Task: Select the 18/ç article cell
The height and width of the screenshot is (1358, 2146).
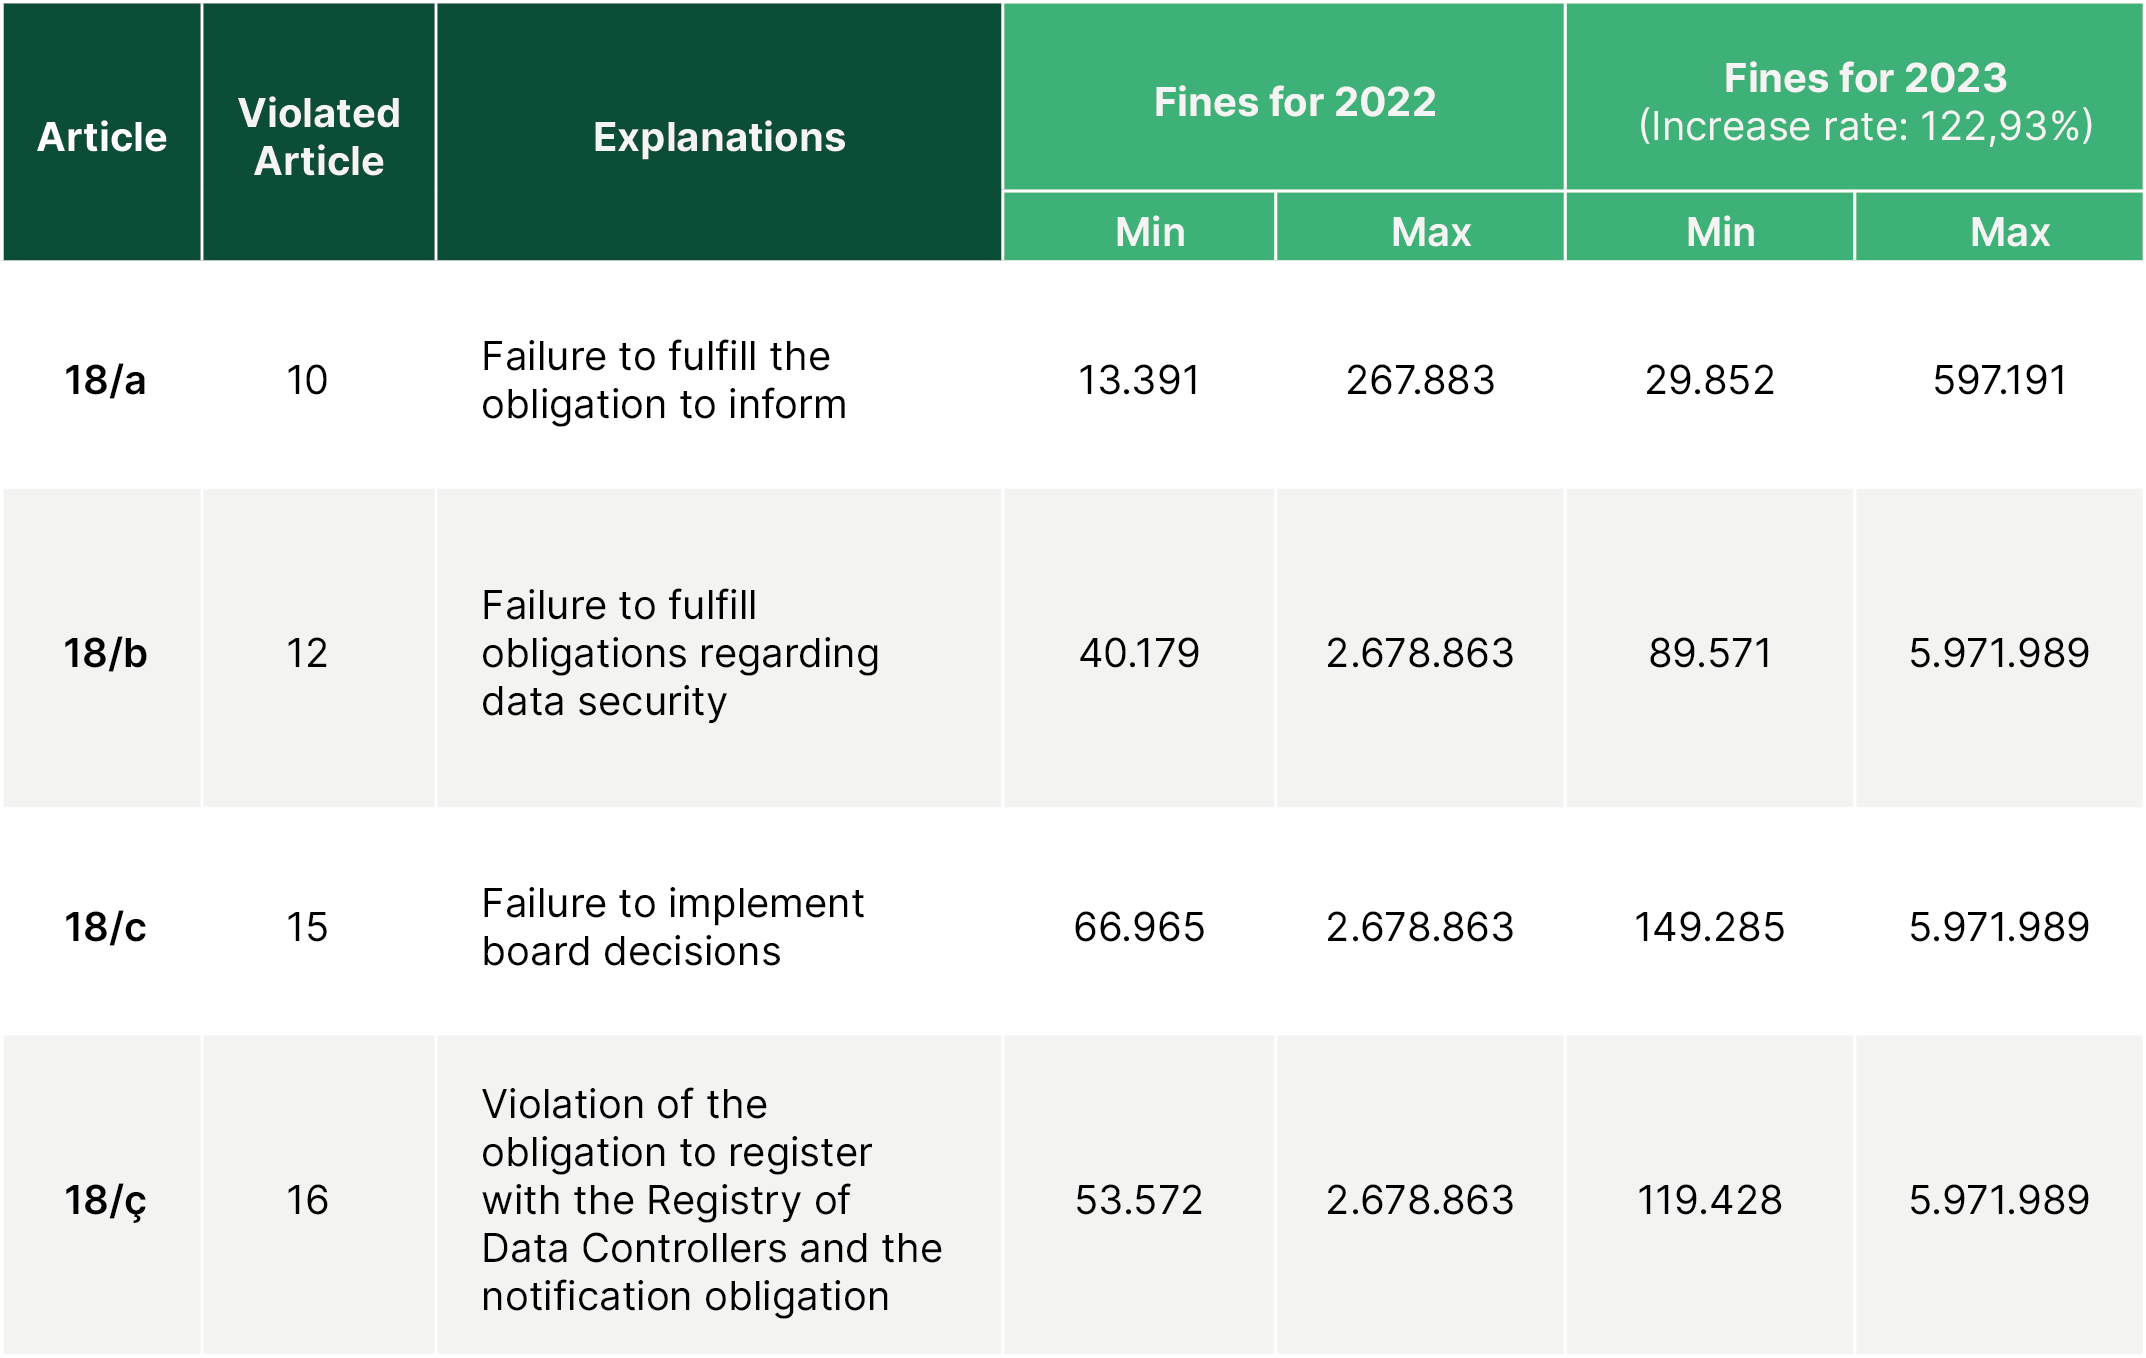Action: click(105, 1200)
